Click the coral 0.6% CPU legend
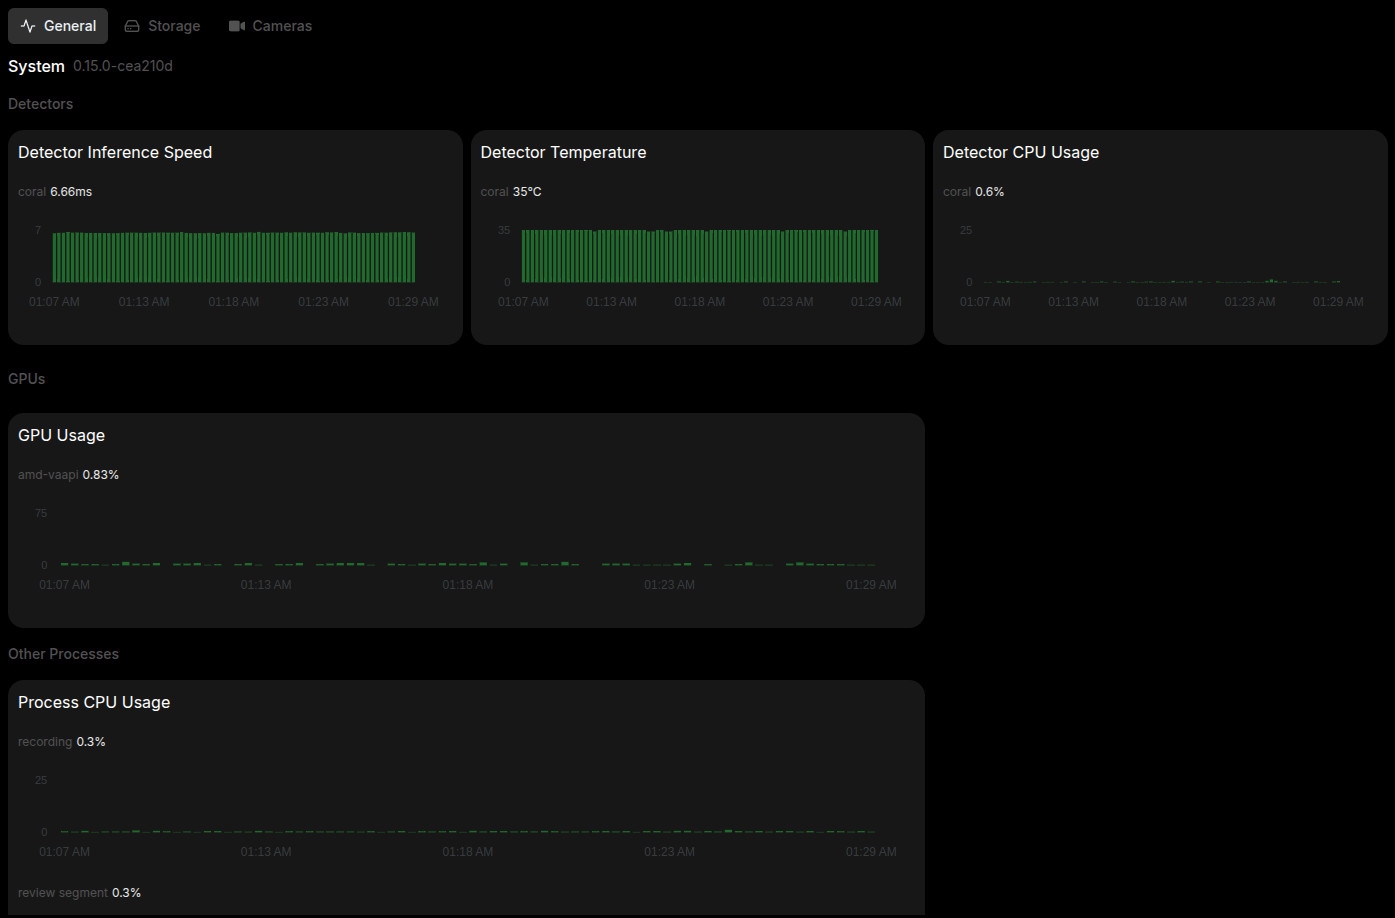 click(x=973, y=191)
